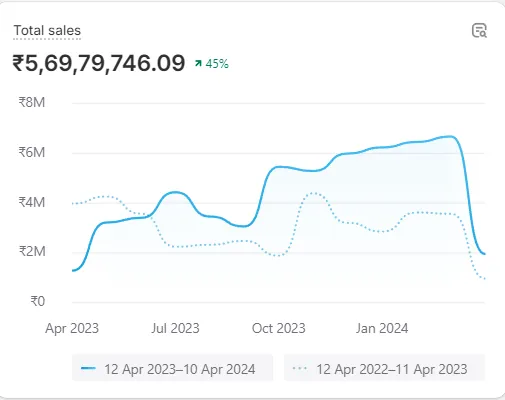Click the ₹0 y-axis label
This screenshot has height=400, width=505.
point(37,301)
